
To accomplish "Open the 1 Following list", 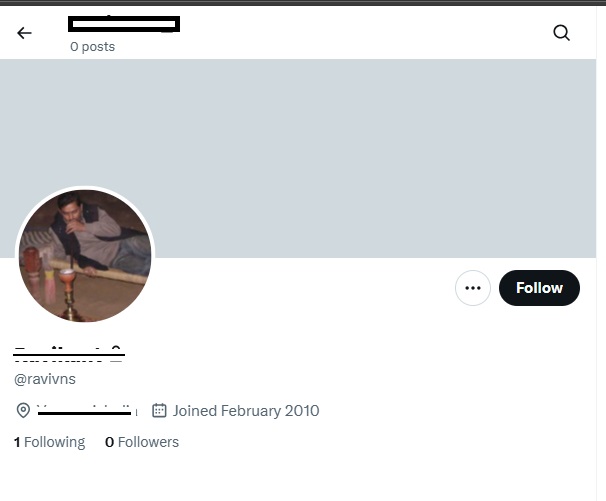I will [x=49, y=442].
